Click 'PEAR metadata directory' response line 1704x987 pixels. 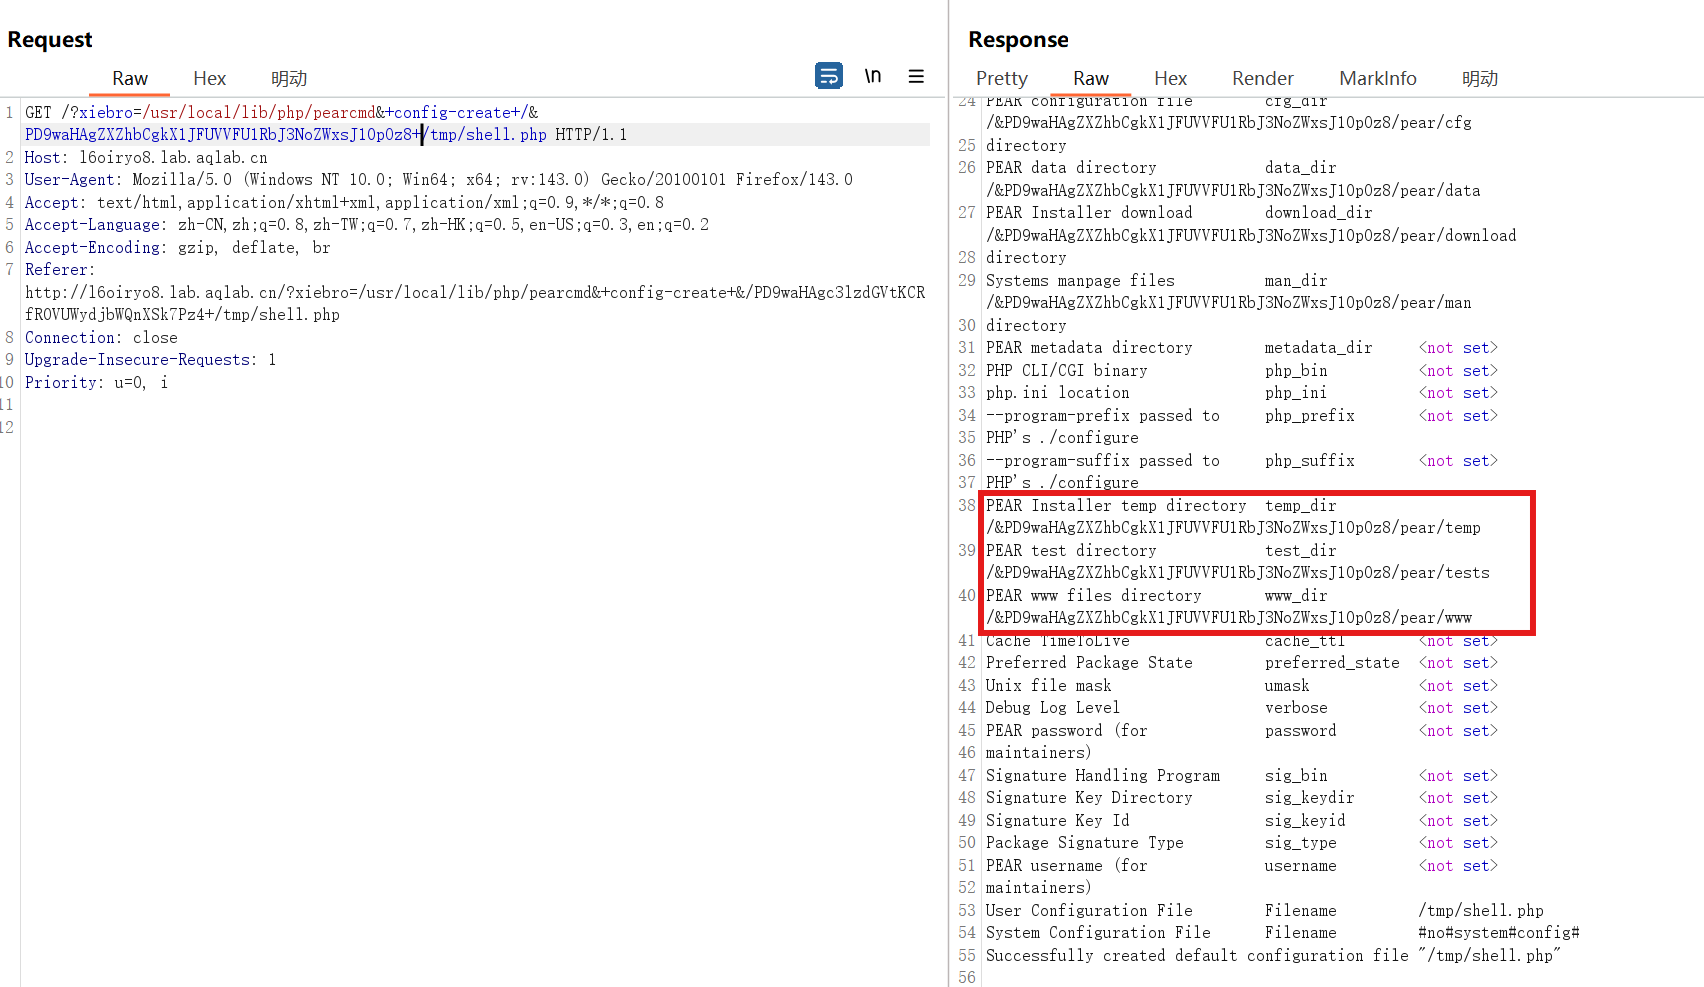point(1089,348)
